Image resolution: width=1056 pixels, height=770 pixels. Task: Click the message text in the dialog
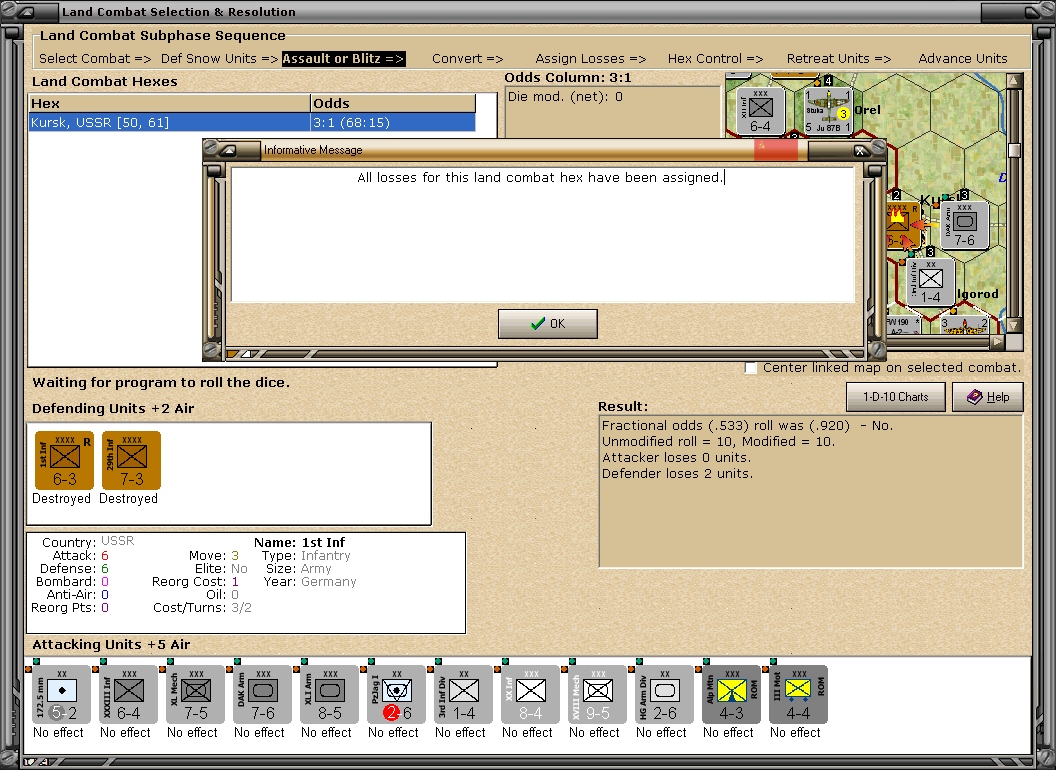point(540,178)
